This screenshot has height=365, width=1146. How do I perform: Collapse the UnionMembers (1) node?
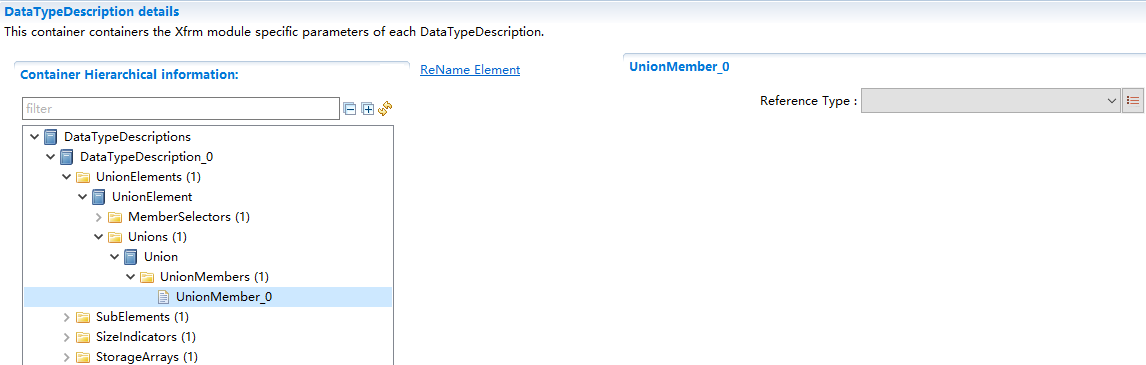pos(131,277)
